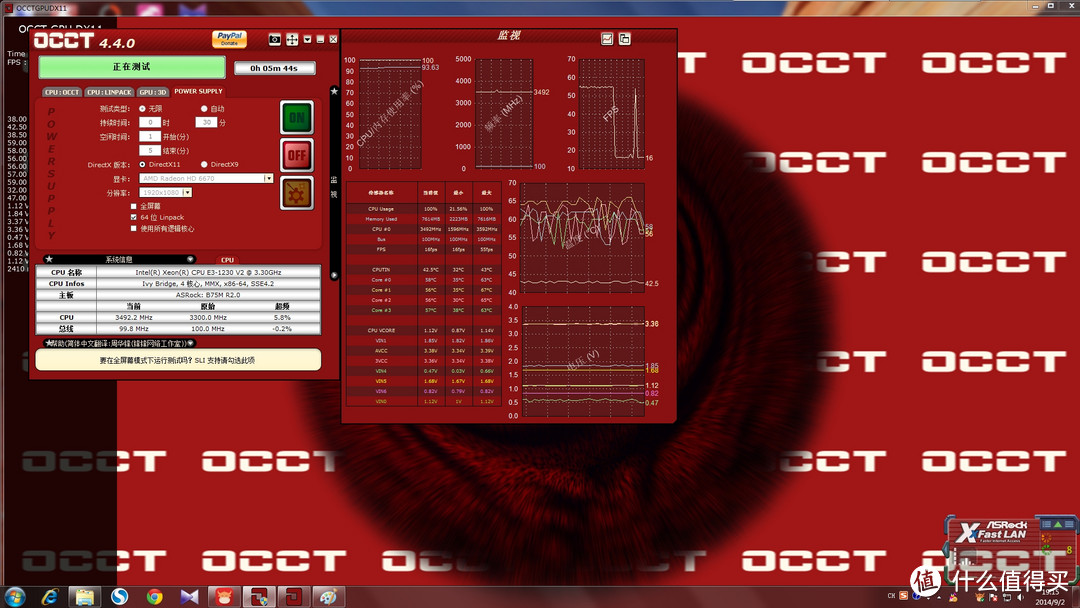Switch to the second OCCT taskbar icon

[x=293, y=597]
